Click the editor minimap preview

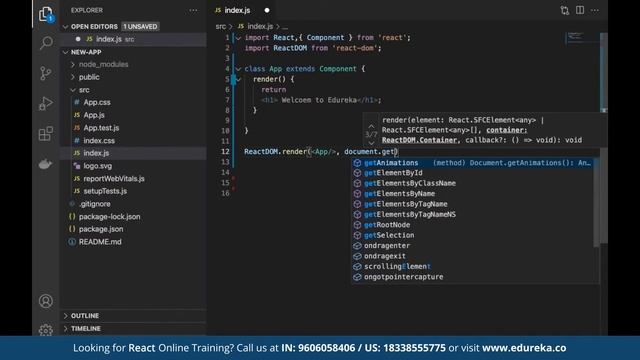pos(582,38)
